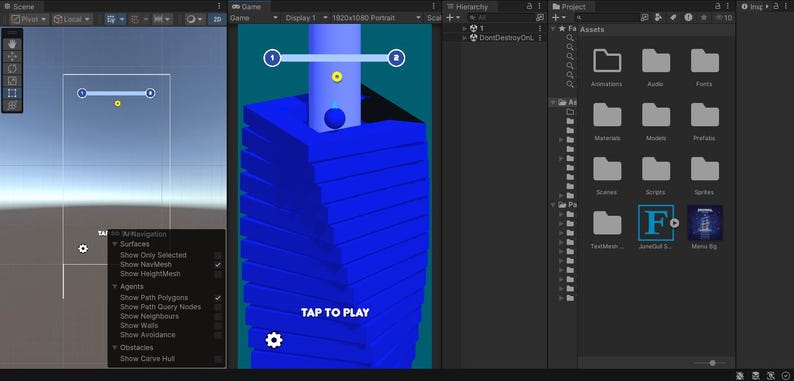
Task: Open the grid visibility options arrow
Action: coord(122,19)
